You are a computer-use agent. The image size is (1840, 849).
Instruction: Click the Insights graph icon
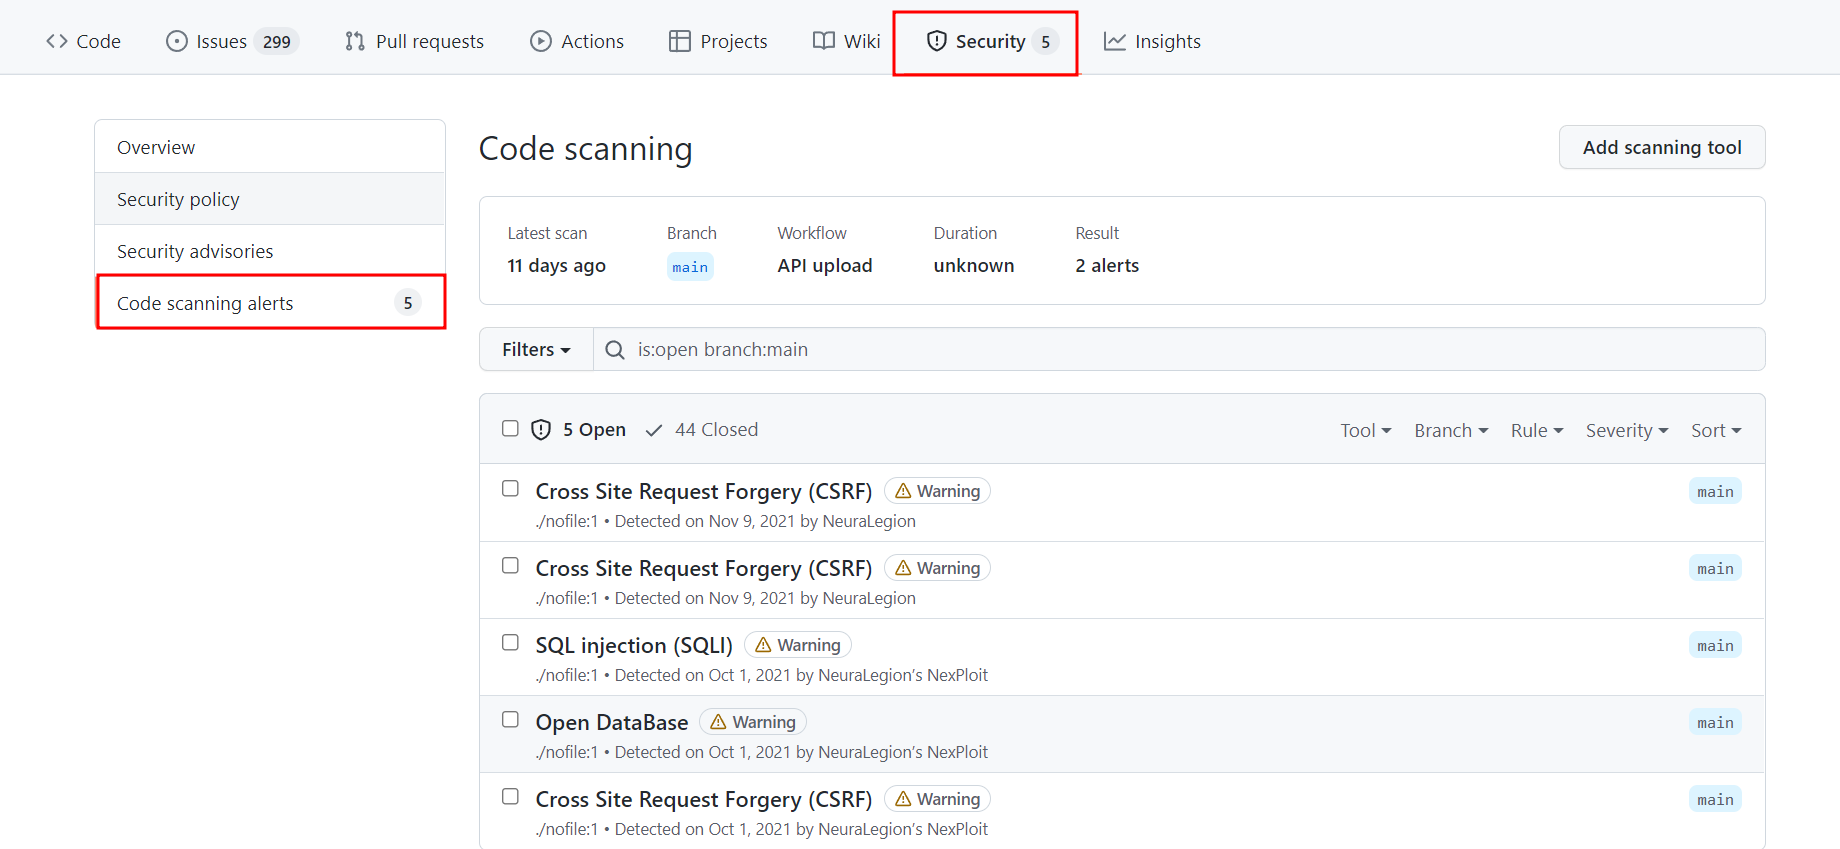(x=1115, y=41)
